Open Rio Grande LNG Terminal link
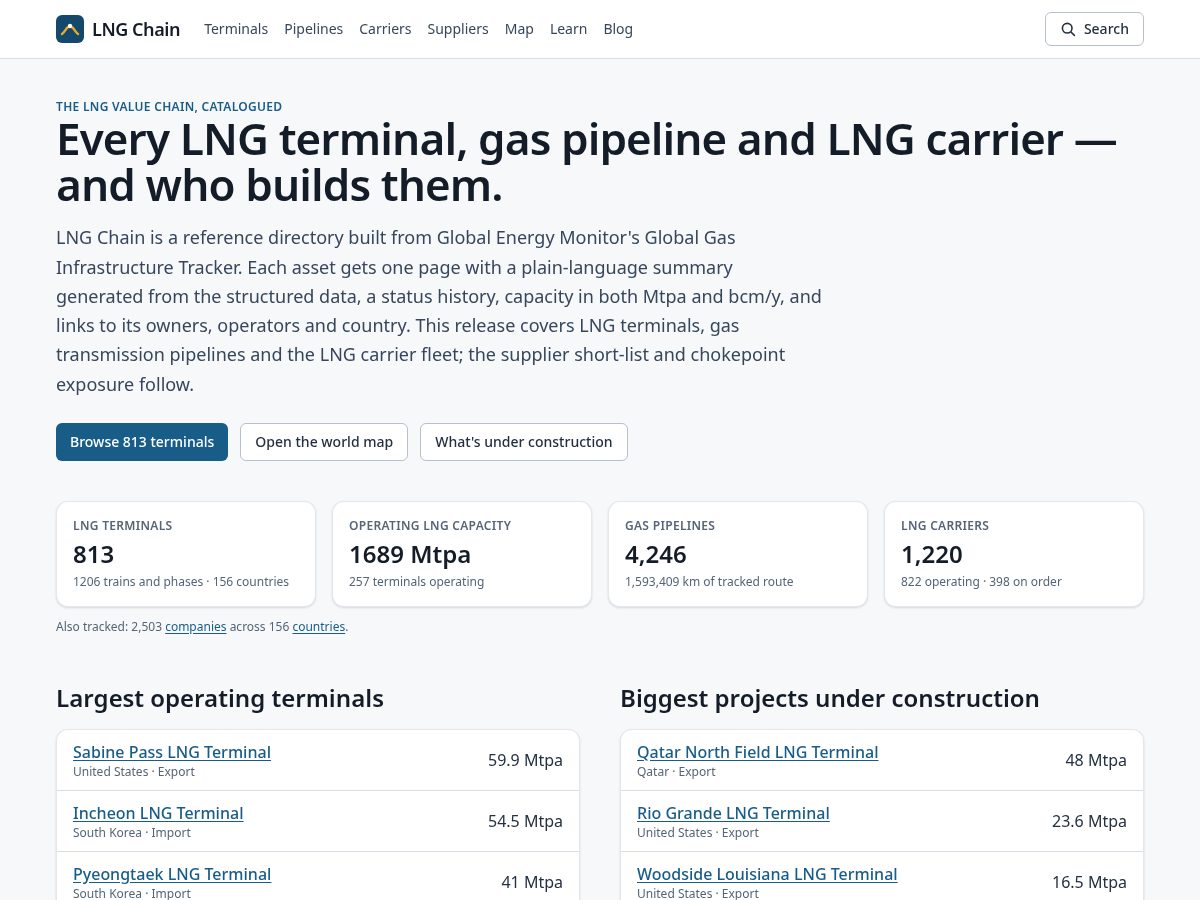 [x=733, y=813]
